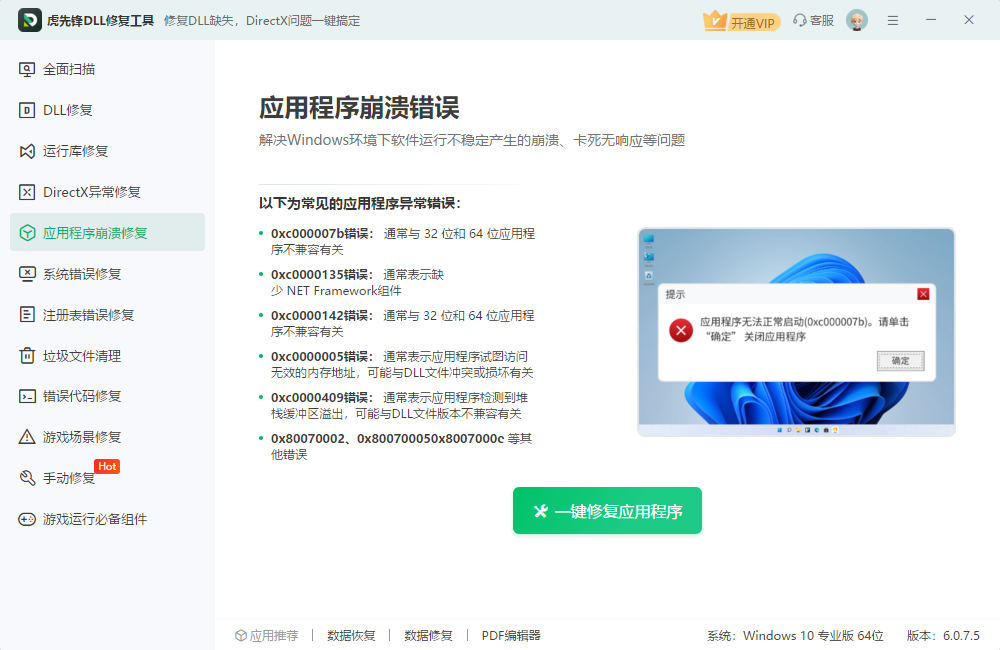This screenshot has height=650, width=1000.
Task: Open the user avatar profile
Action: 857,20
